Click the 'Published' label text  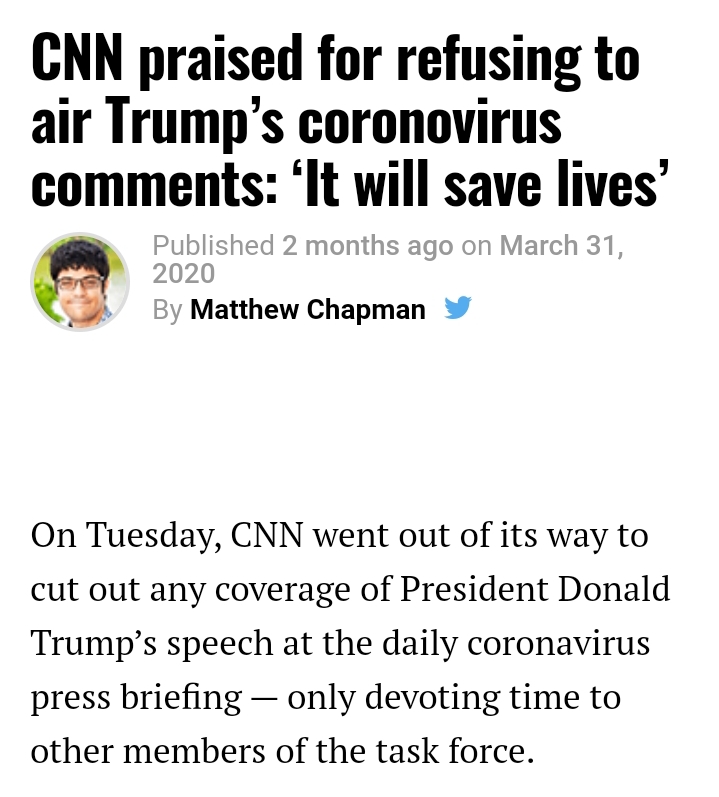[213, 246]
